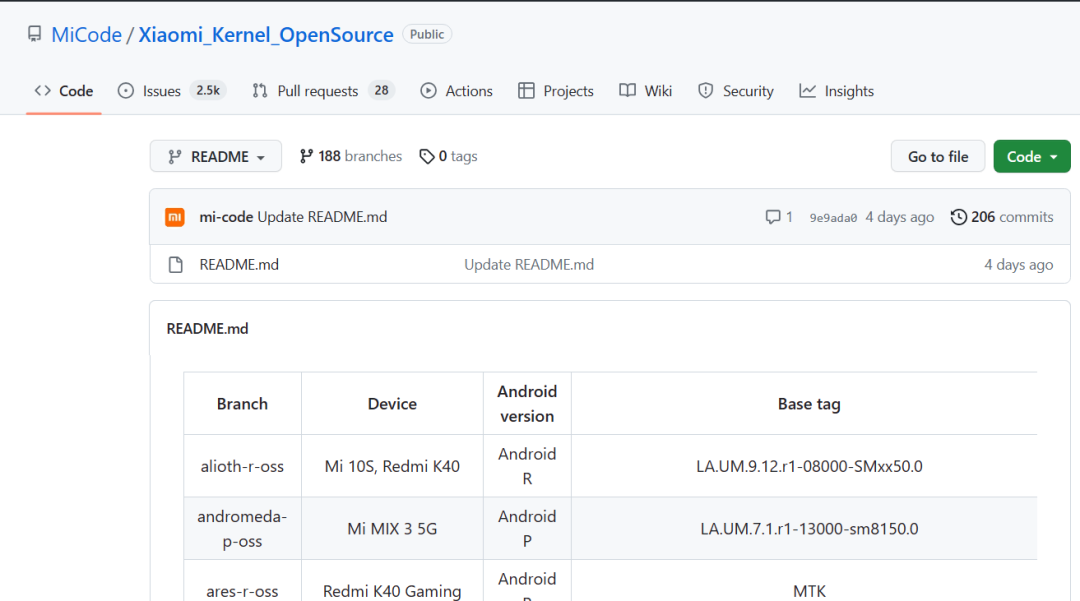Click the branches fork icon
Screen dimensions: 1080x601
pyautogui.click(x=306, y=156)
